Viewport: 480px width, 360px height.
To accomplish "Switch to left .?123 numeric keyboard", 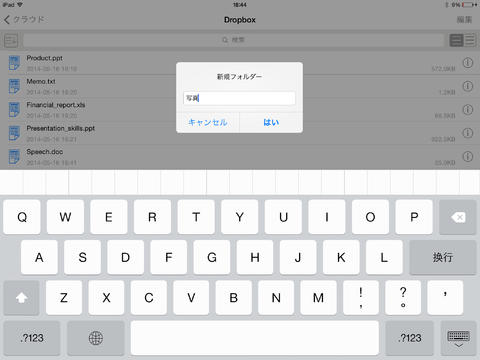I will coord(32,338).
